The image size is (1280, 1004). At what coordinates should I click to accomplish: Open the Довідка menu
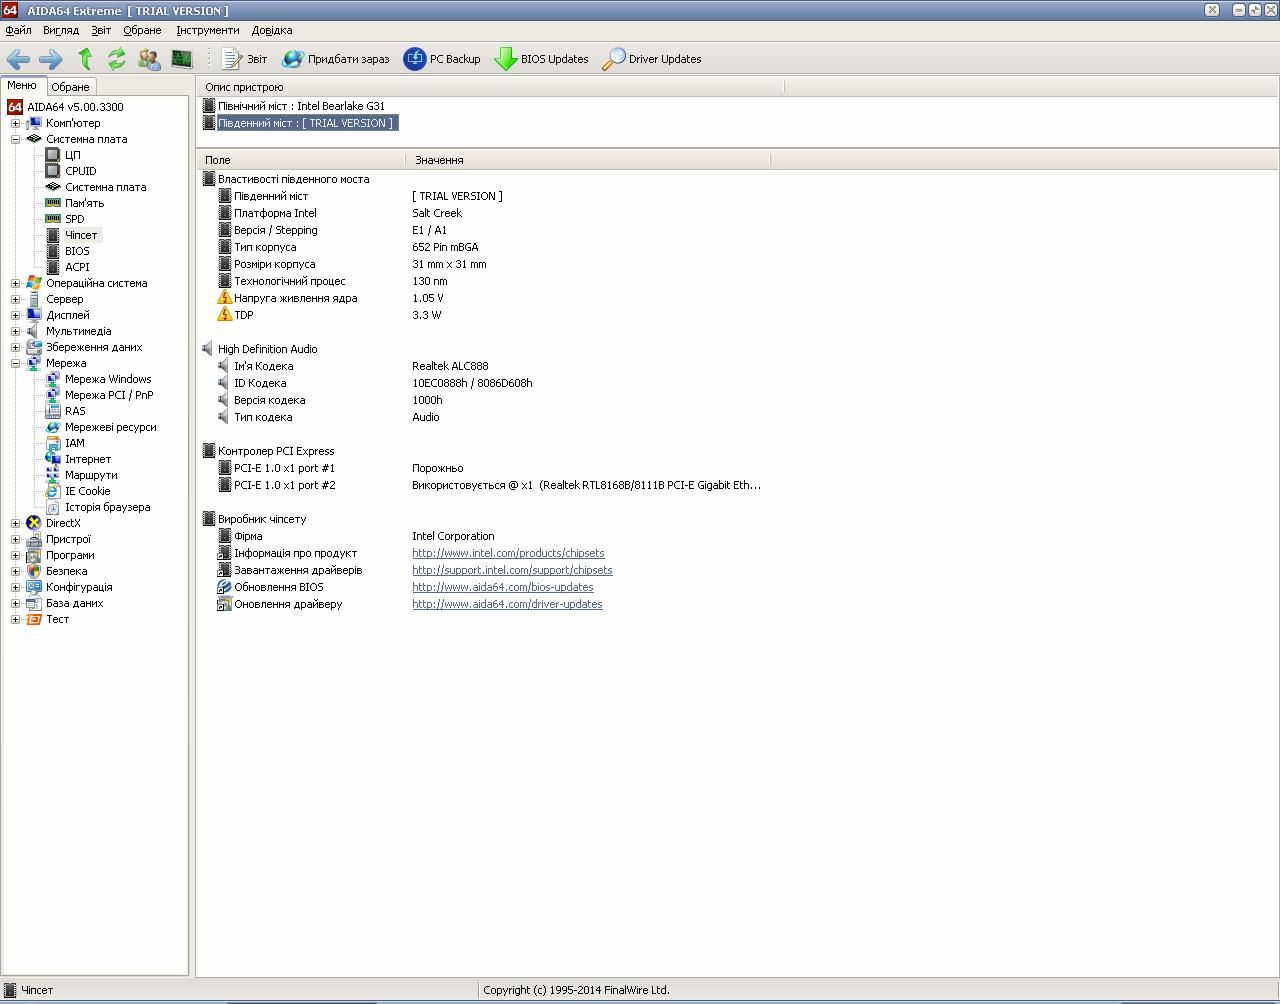pyautogui.click(x=272, y=30)
